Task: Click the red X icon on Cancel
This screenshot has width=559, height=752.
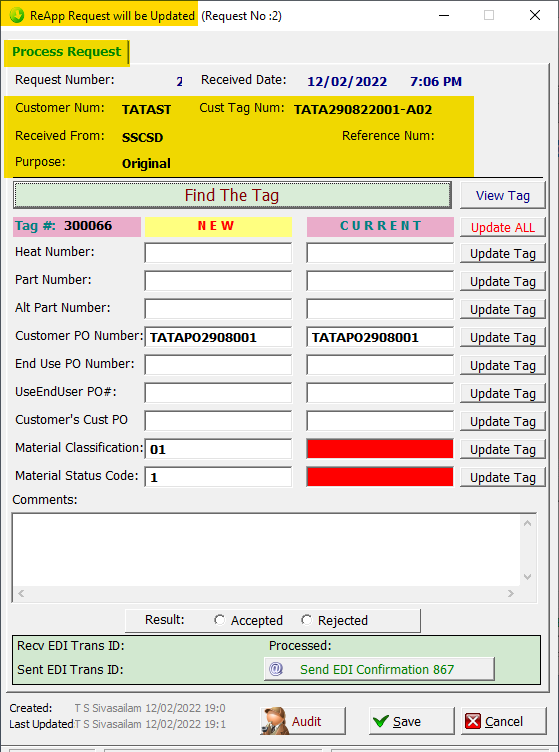Action: [473, 721]
